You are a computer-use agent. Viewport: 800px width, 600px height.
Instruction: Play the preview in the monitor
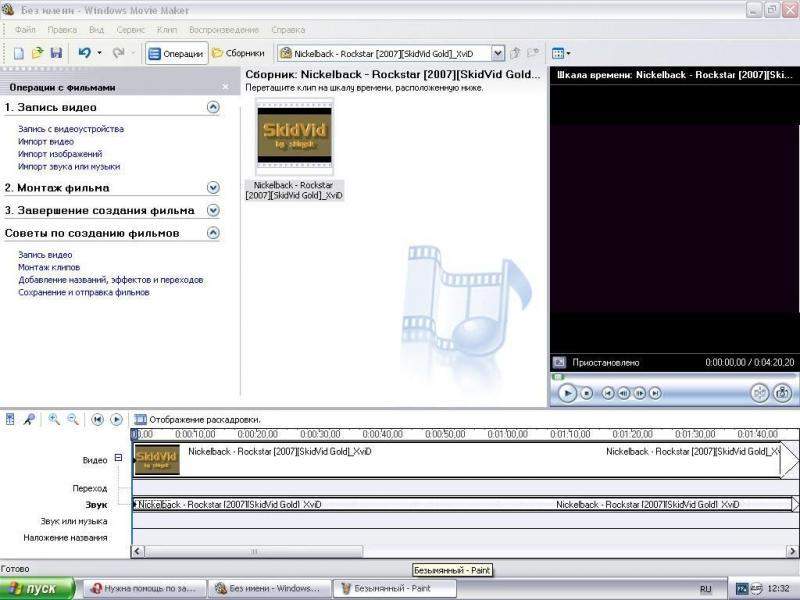pyautogui.click(x=567, y=393)
